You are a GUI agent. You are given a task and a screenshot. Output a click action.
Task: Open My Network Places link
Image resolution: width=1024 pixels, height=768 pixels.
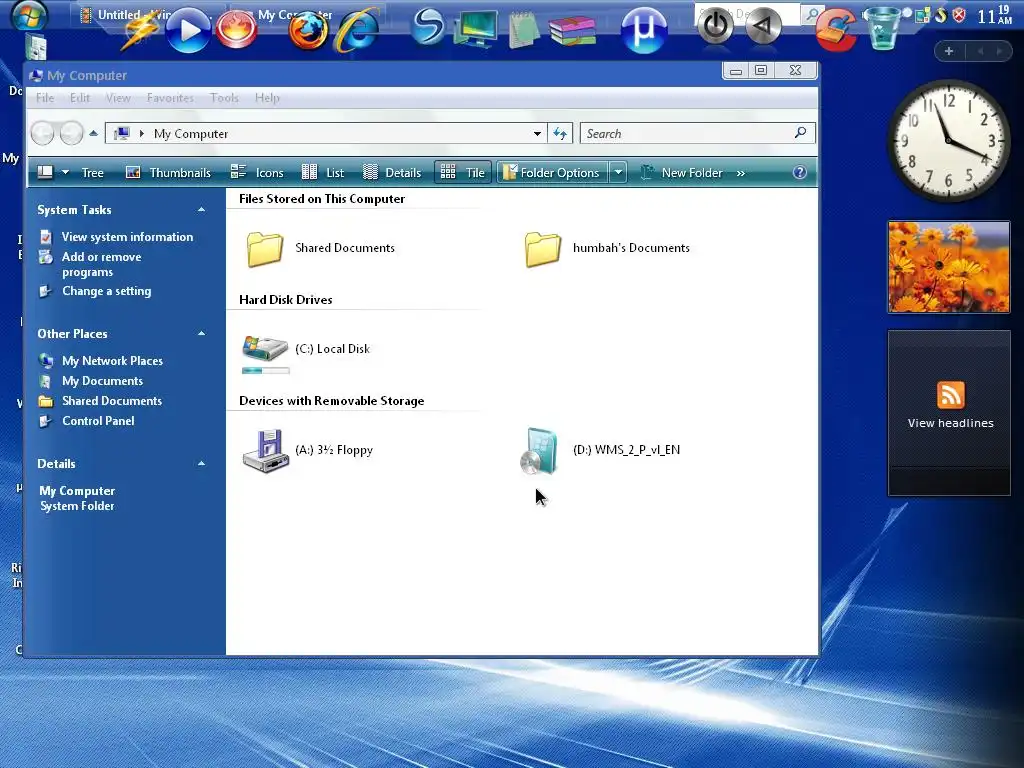click(112, 361)
